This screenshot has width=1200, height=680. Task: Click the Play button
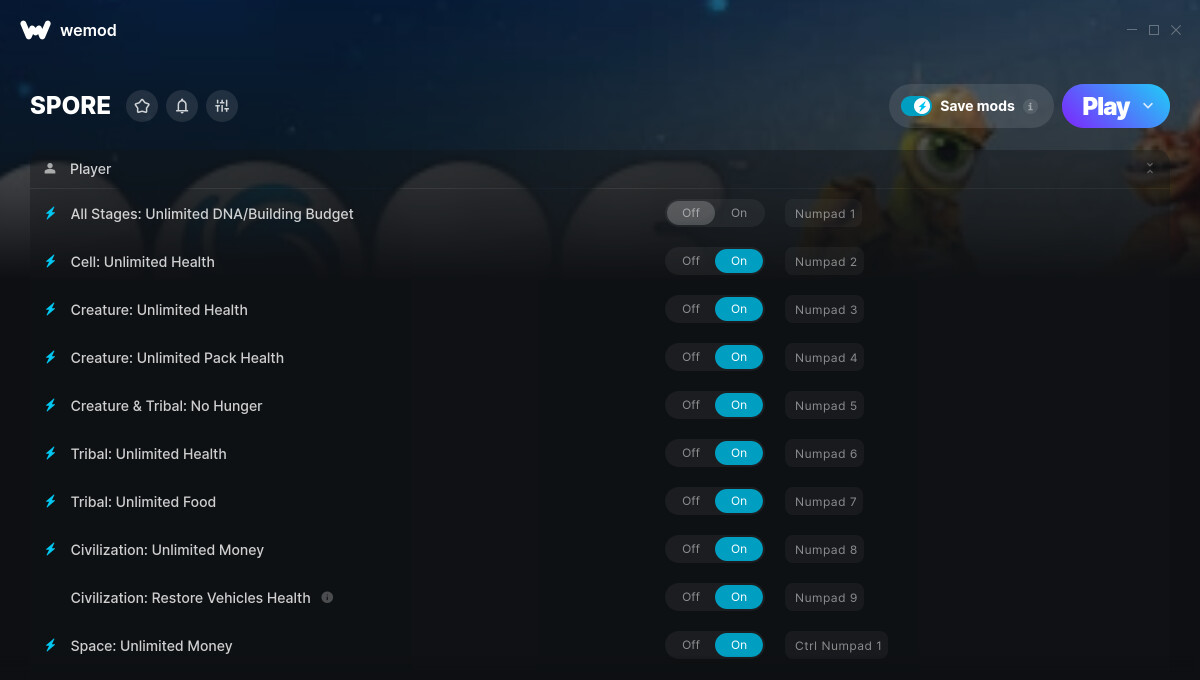coord(1105,106)
